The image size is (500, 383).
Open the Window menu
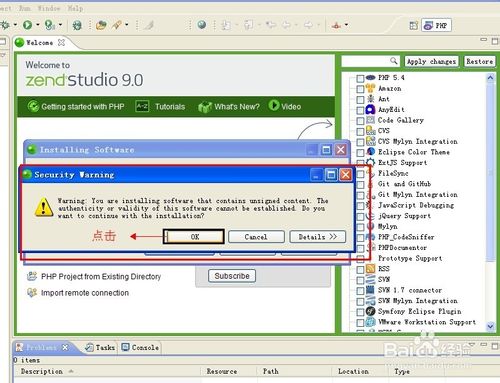pos(49,8)
